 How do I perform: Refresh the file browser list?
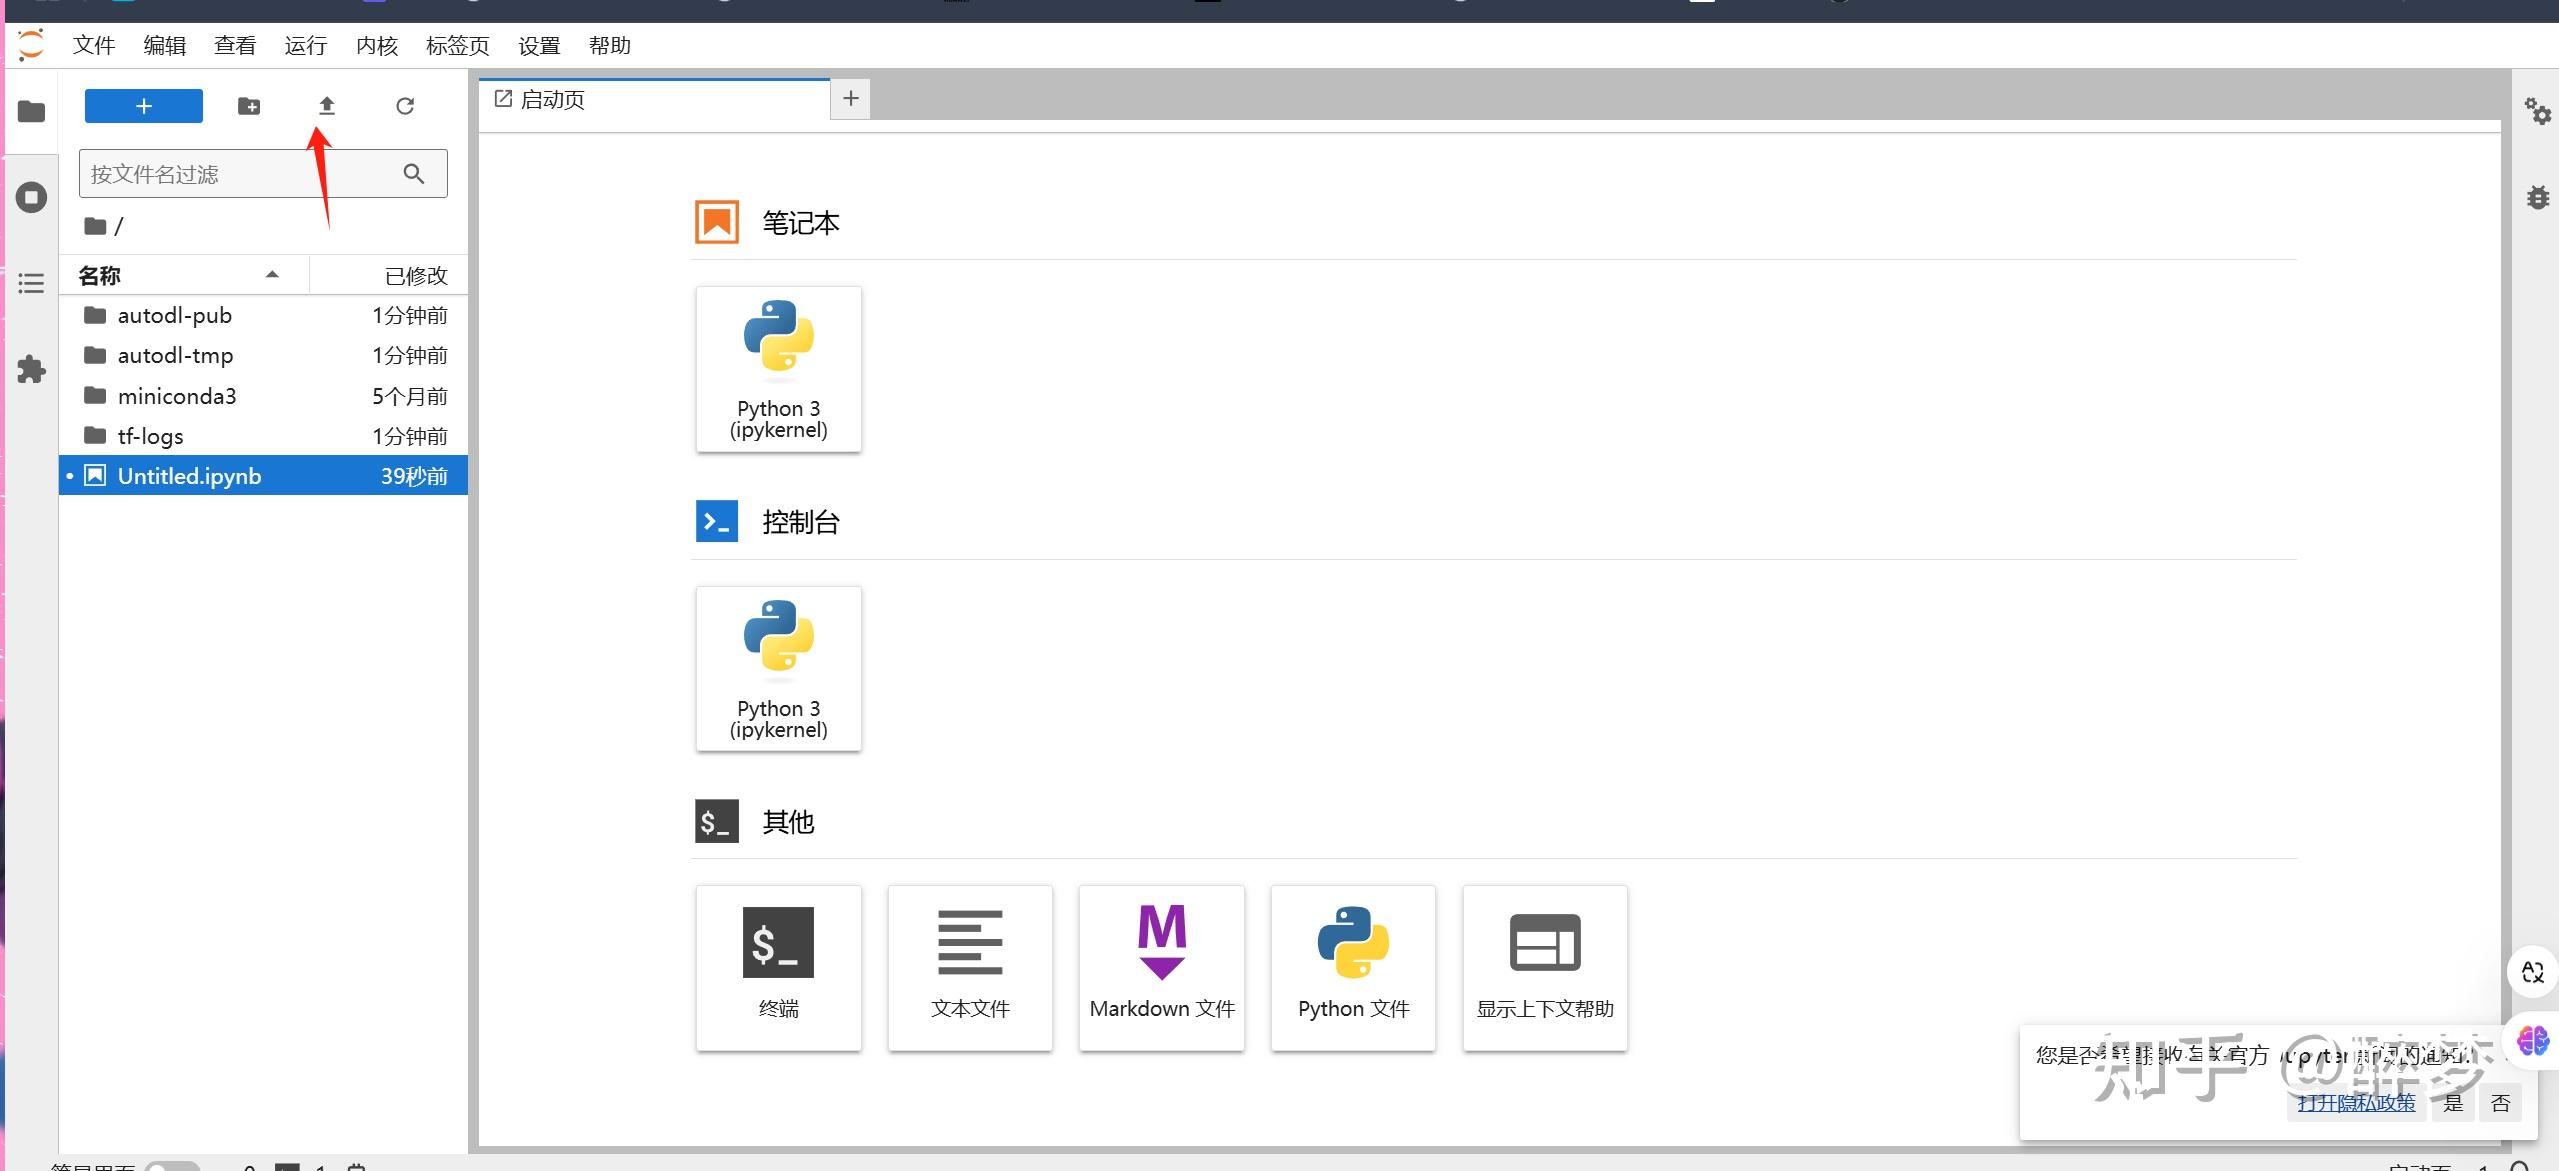tap(404, 106)
